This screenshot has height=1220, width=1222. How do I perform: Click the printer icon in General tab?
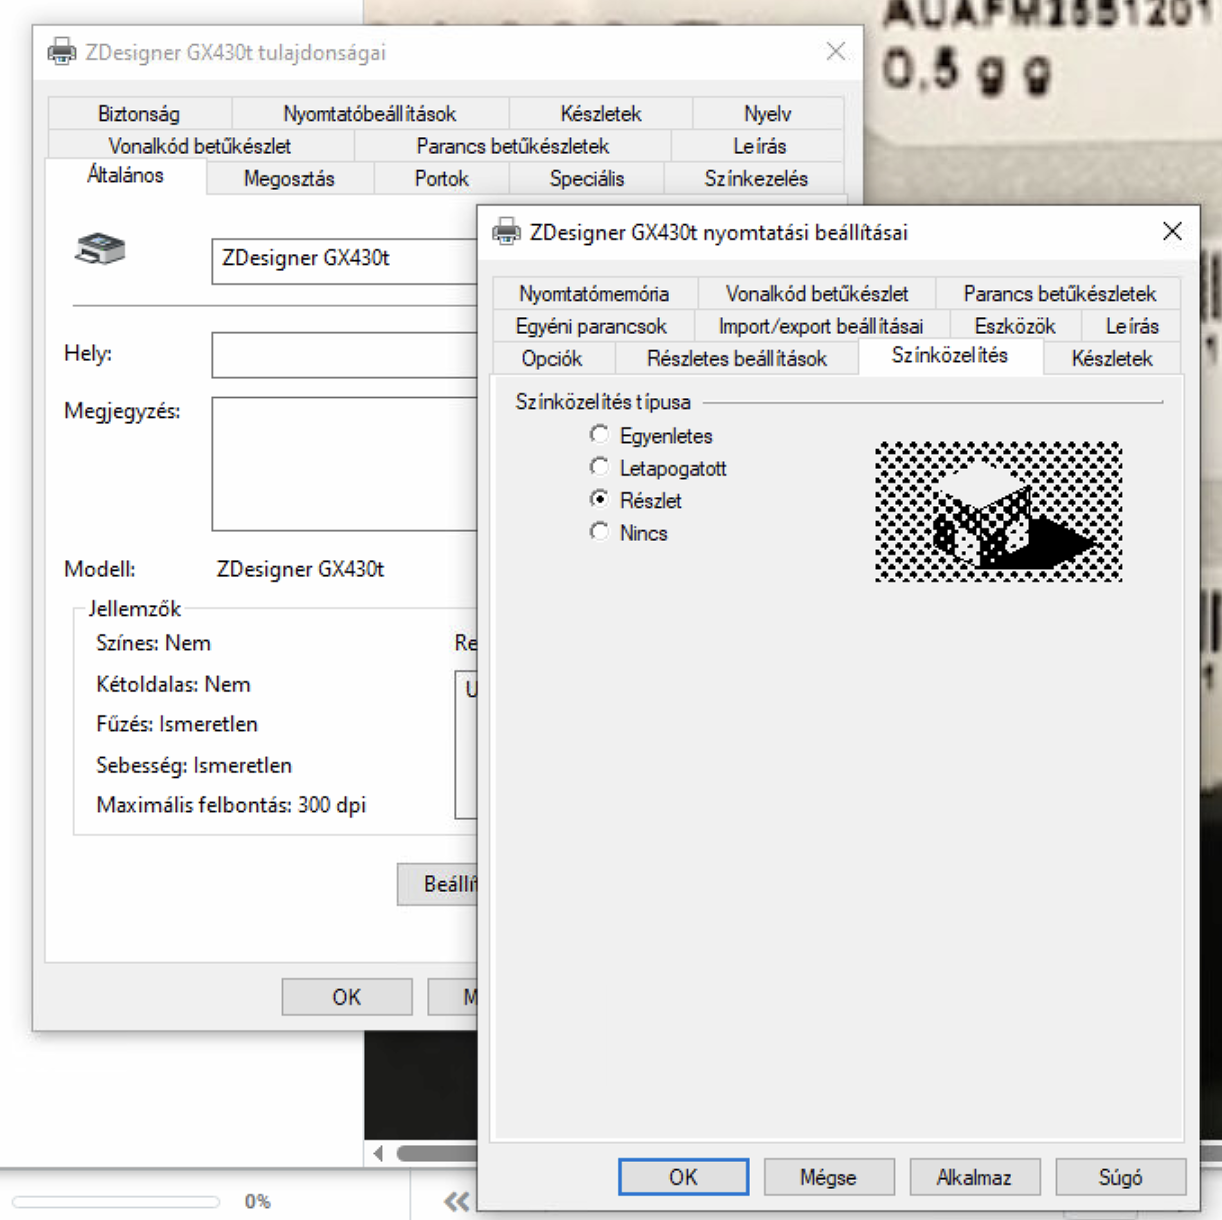point(100,249)
